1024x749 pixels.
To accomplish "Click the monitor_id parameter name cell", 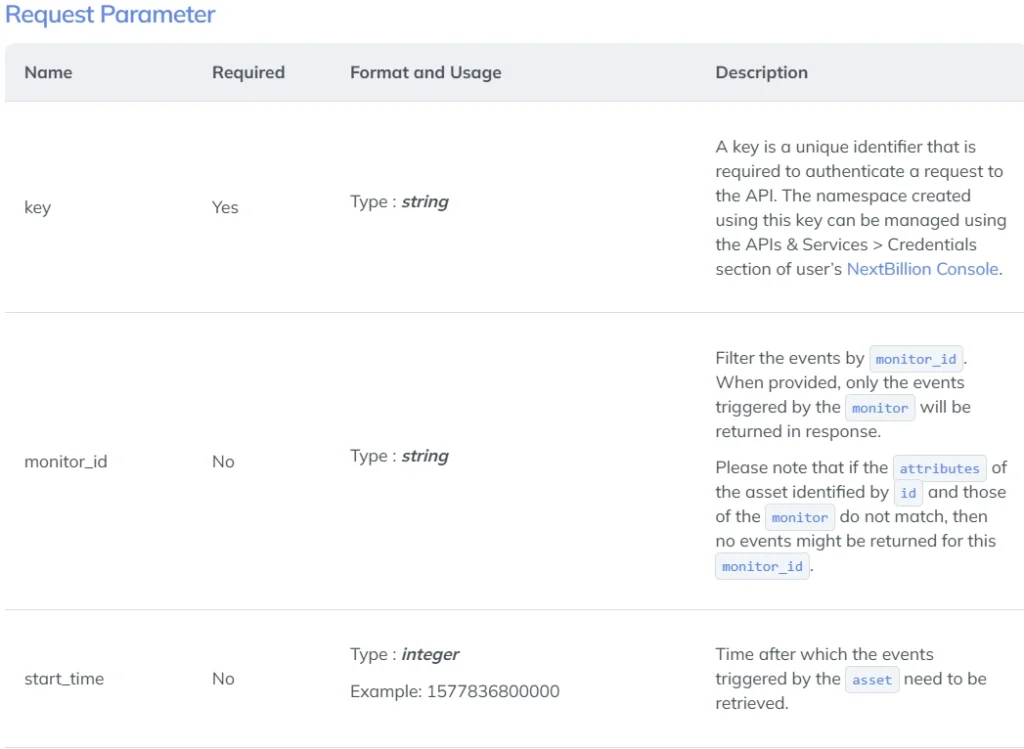I will tap(66, 462).
